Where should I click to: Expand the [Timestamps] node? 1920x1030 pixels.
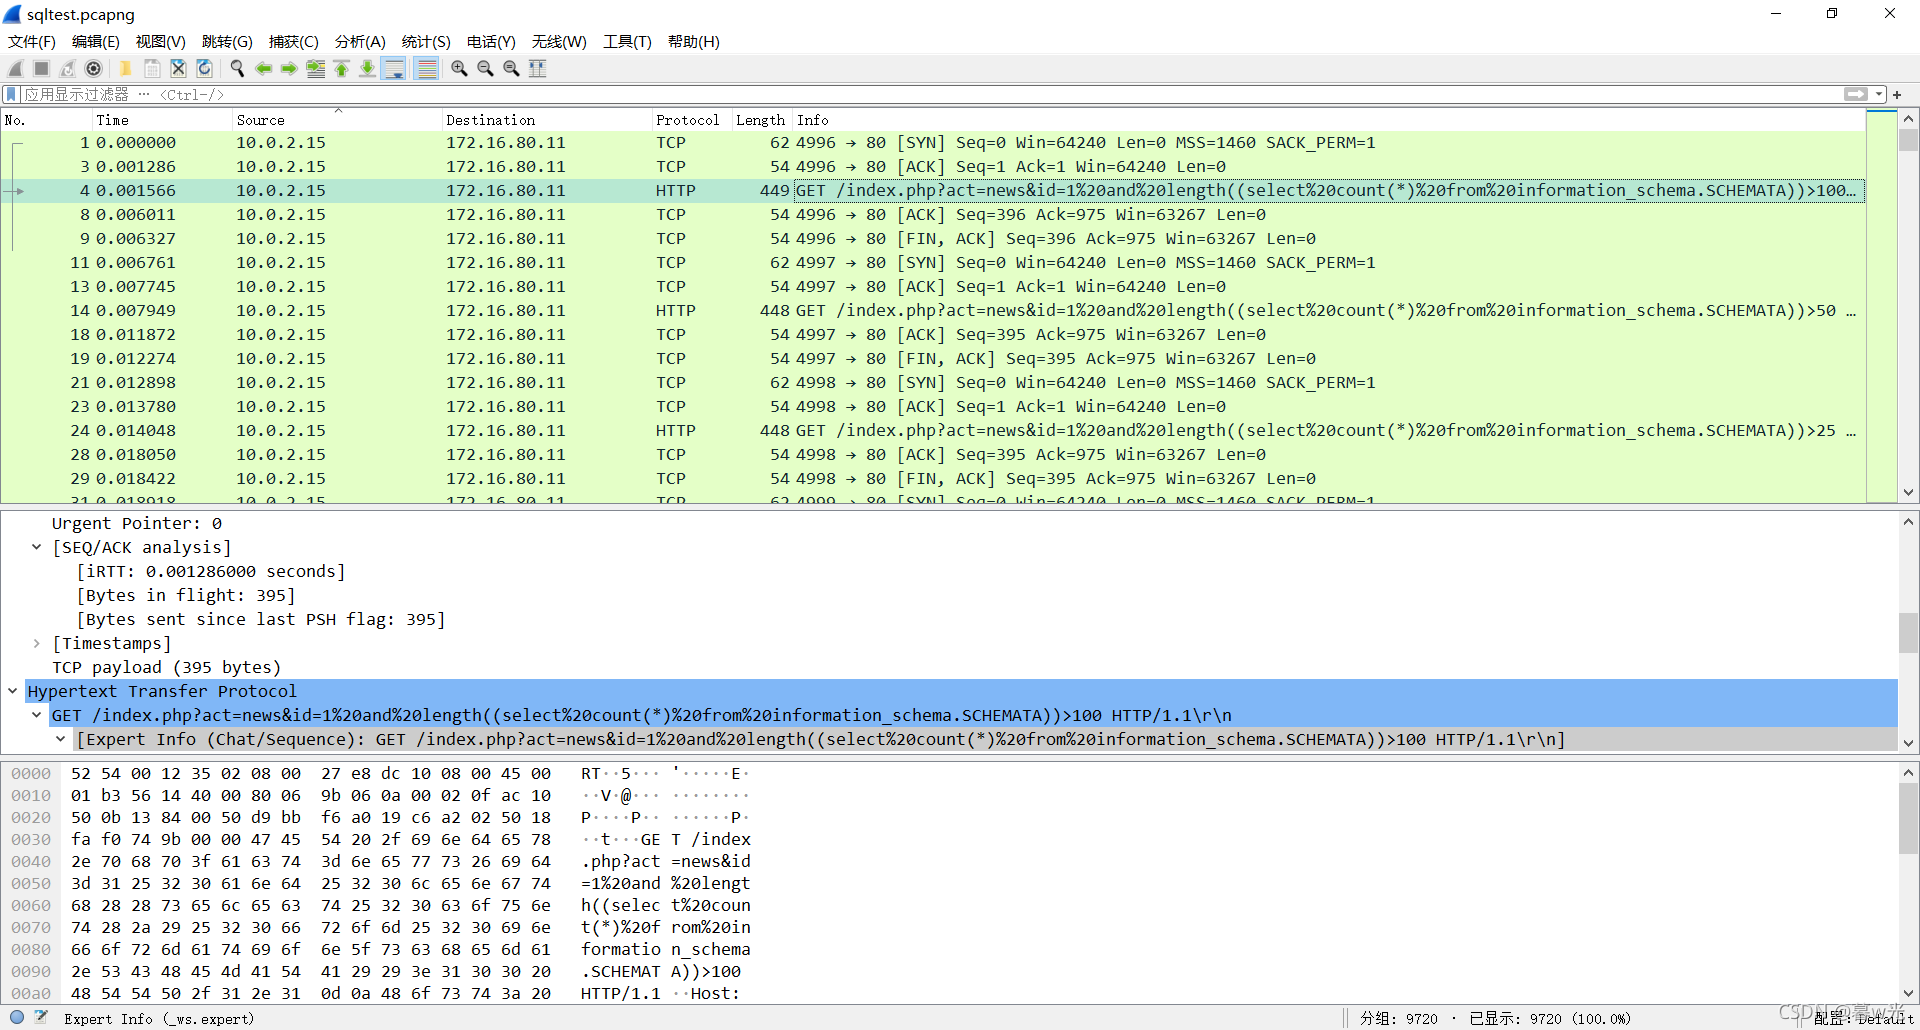[36, 643]
